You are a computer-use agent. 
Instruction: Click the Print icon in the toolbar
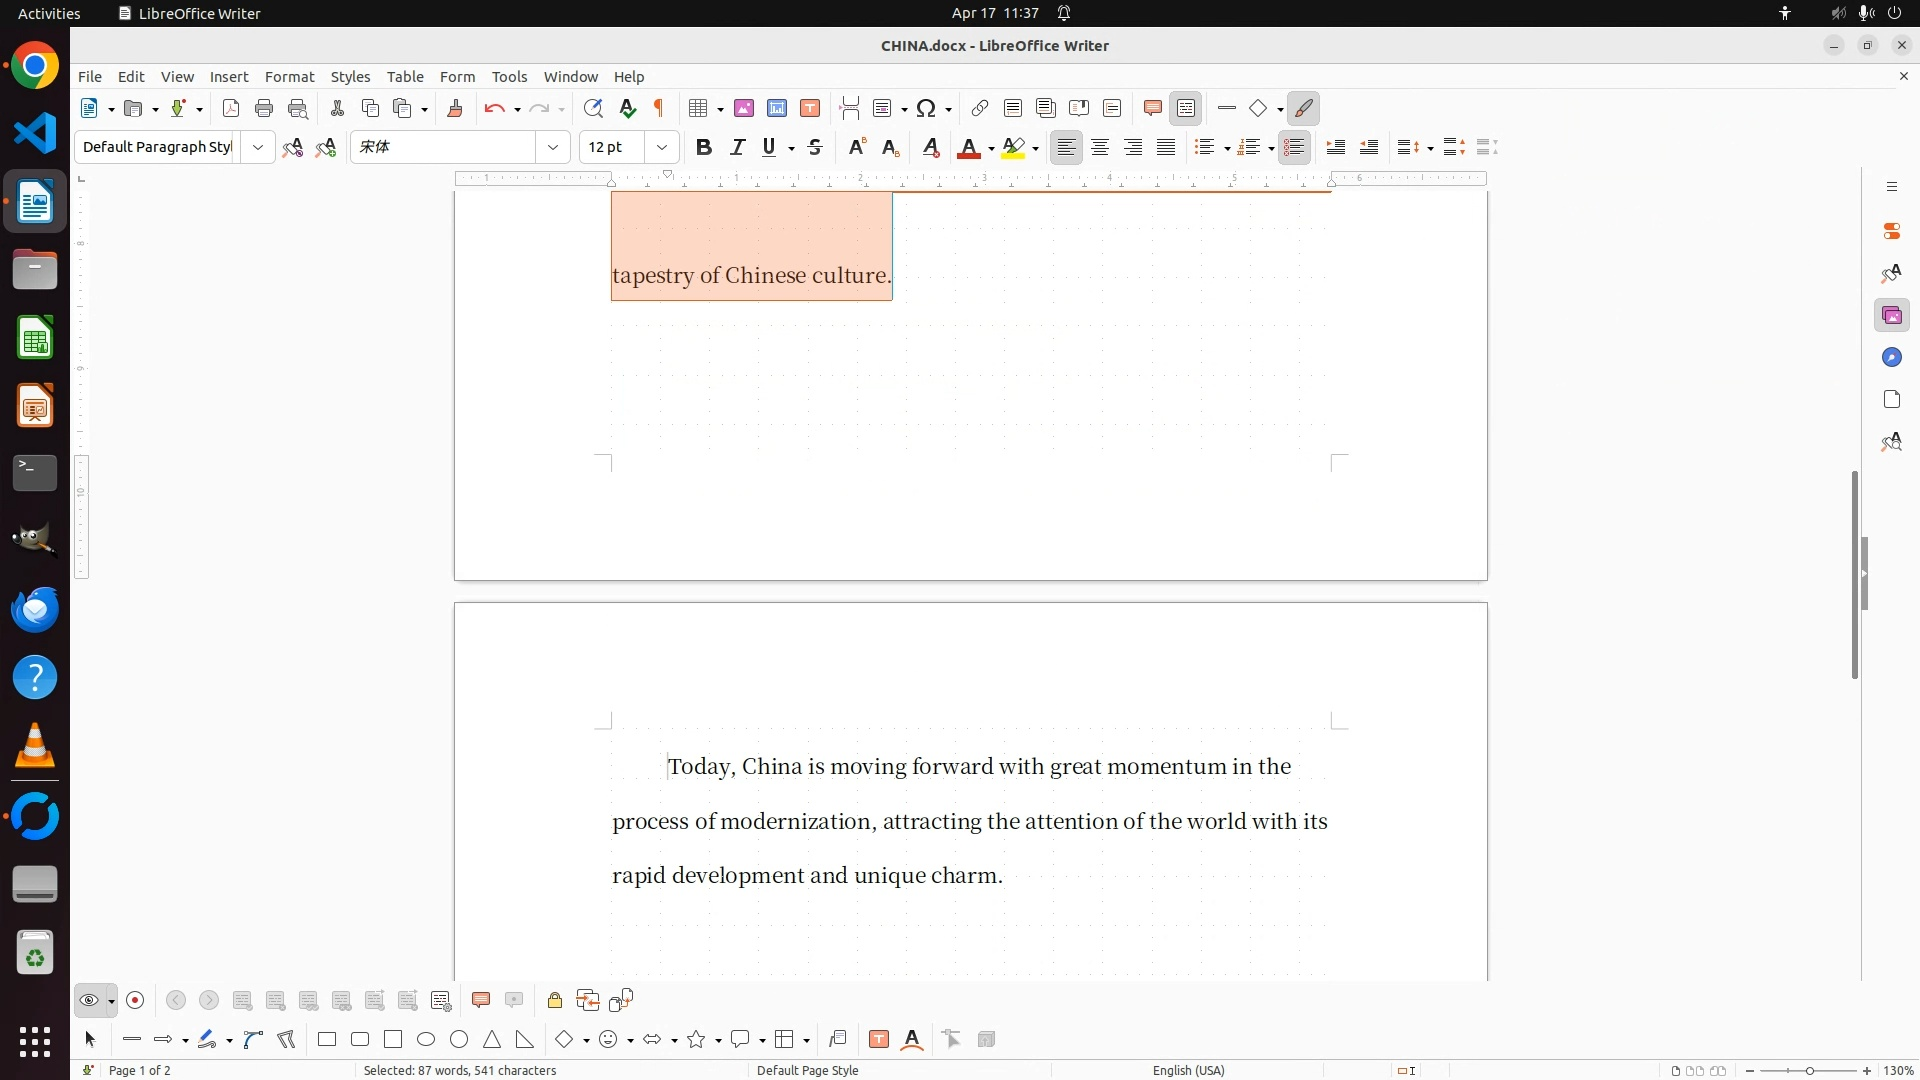pyautogui.click(x=264, y=108)
